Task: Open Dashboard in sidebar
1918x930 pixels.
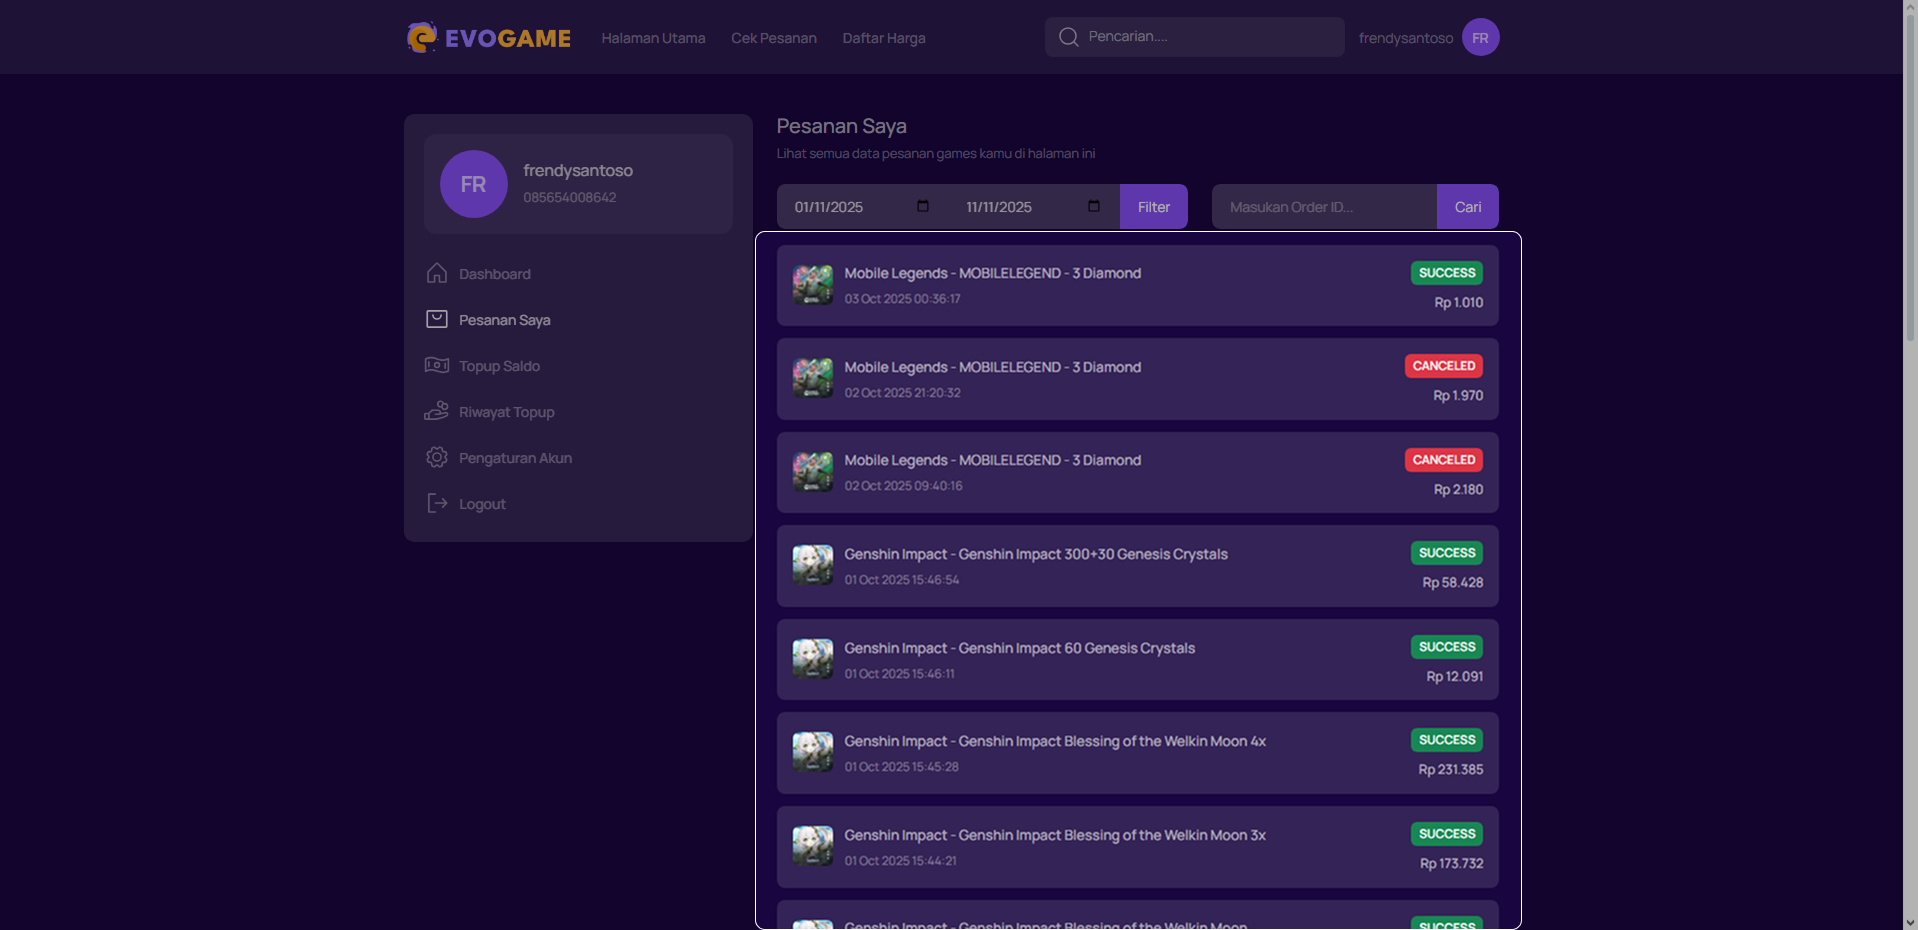Action: 494,274
